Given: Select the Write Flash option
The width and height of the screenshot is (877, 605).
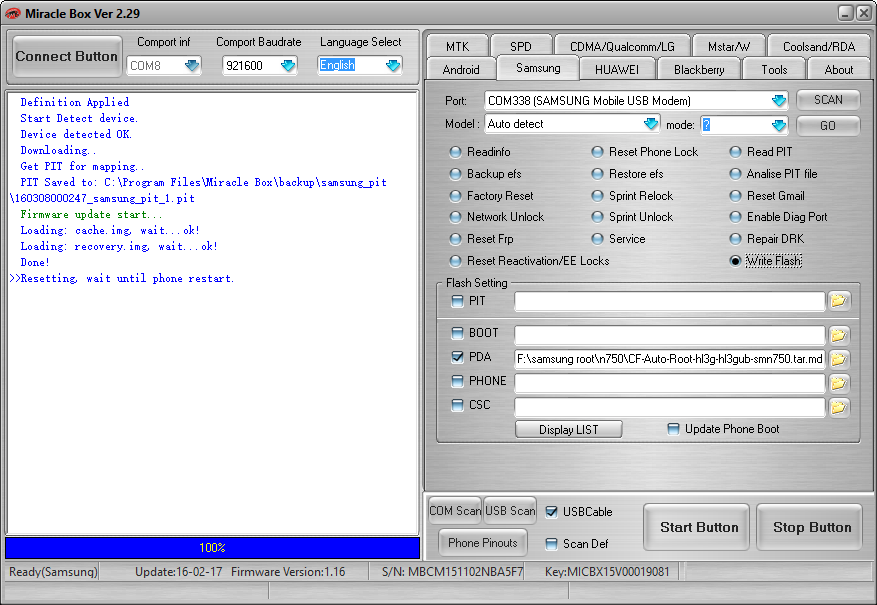Looking at the screenshot, I should 735,261.
